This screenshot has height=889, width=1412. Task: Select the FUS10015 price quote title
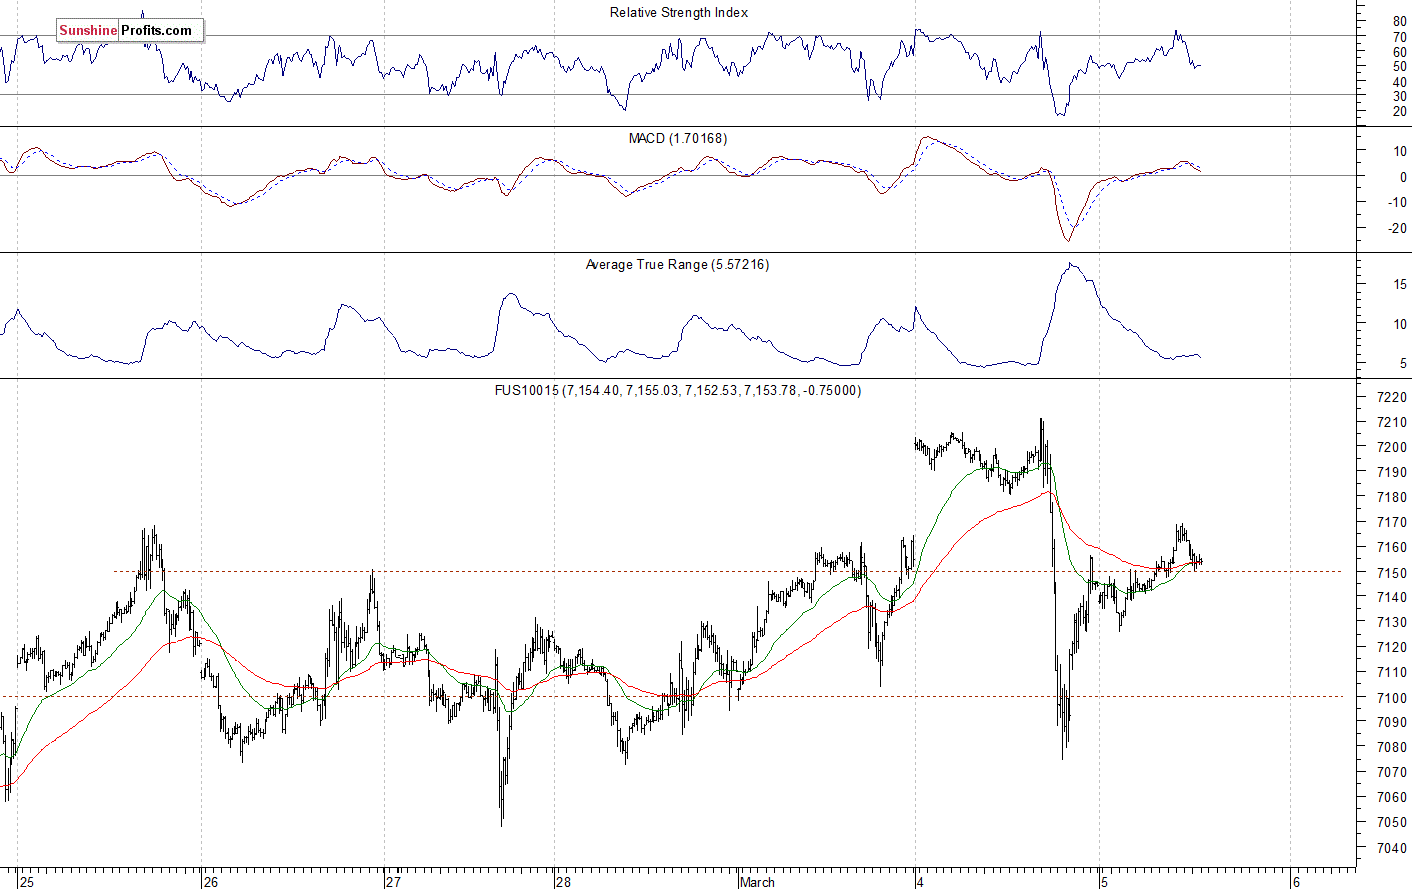point(678,391)
